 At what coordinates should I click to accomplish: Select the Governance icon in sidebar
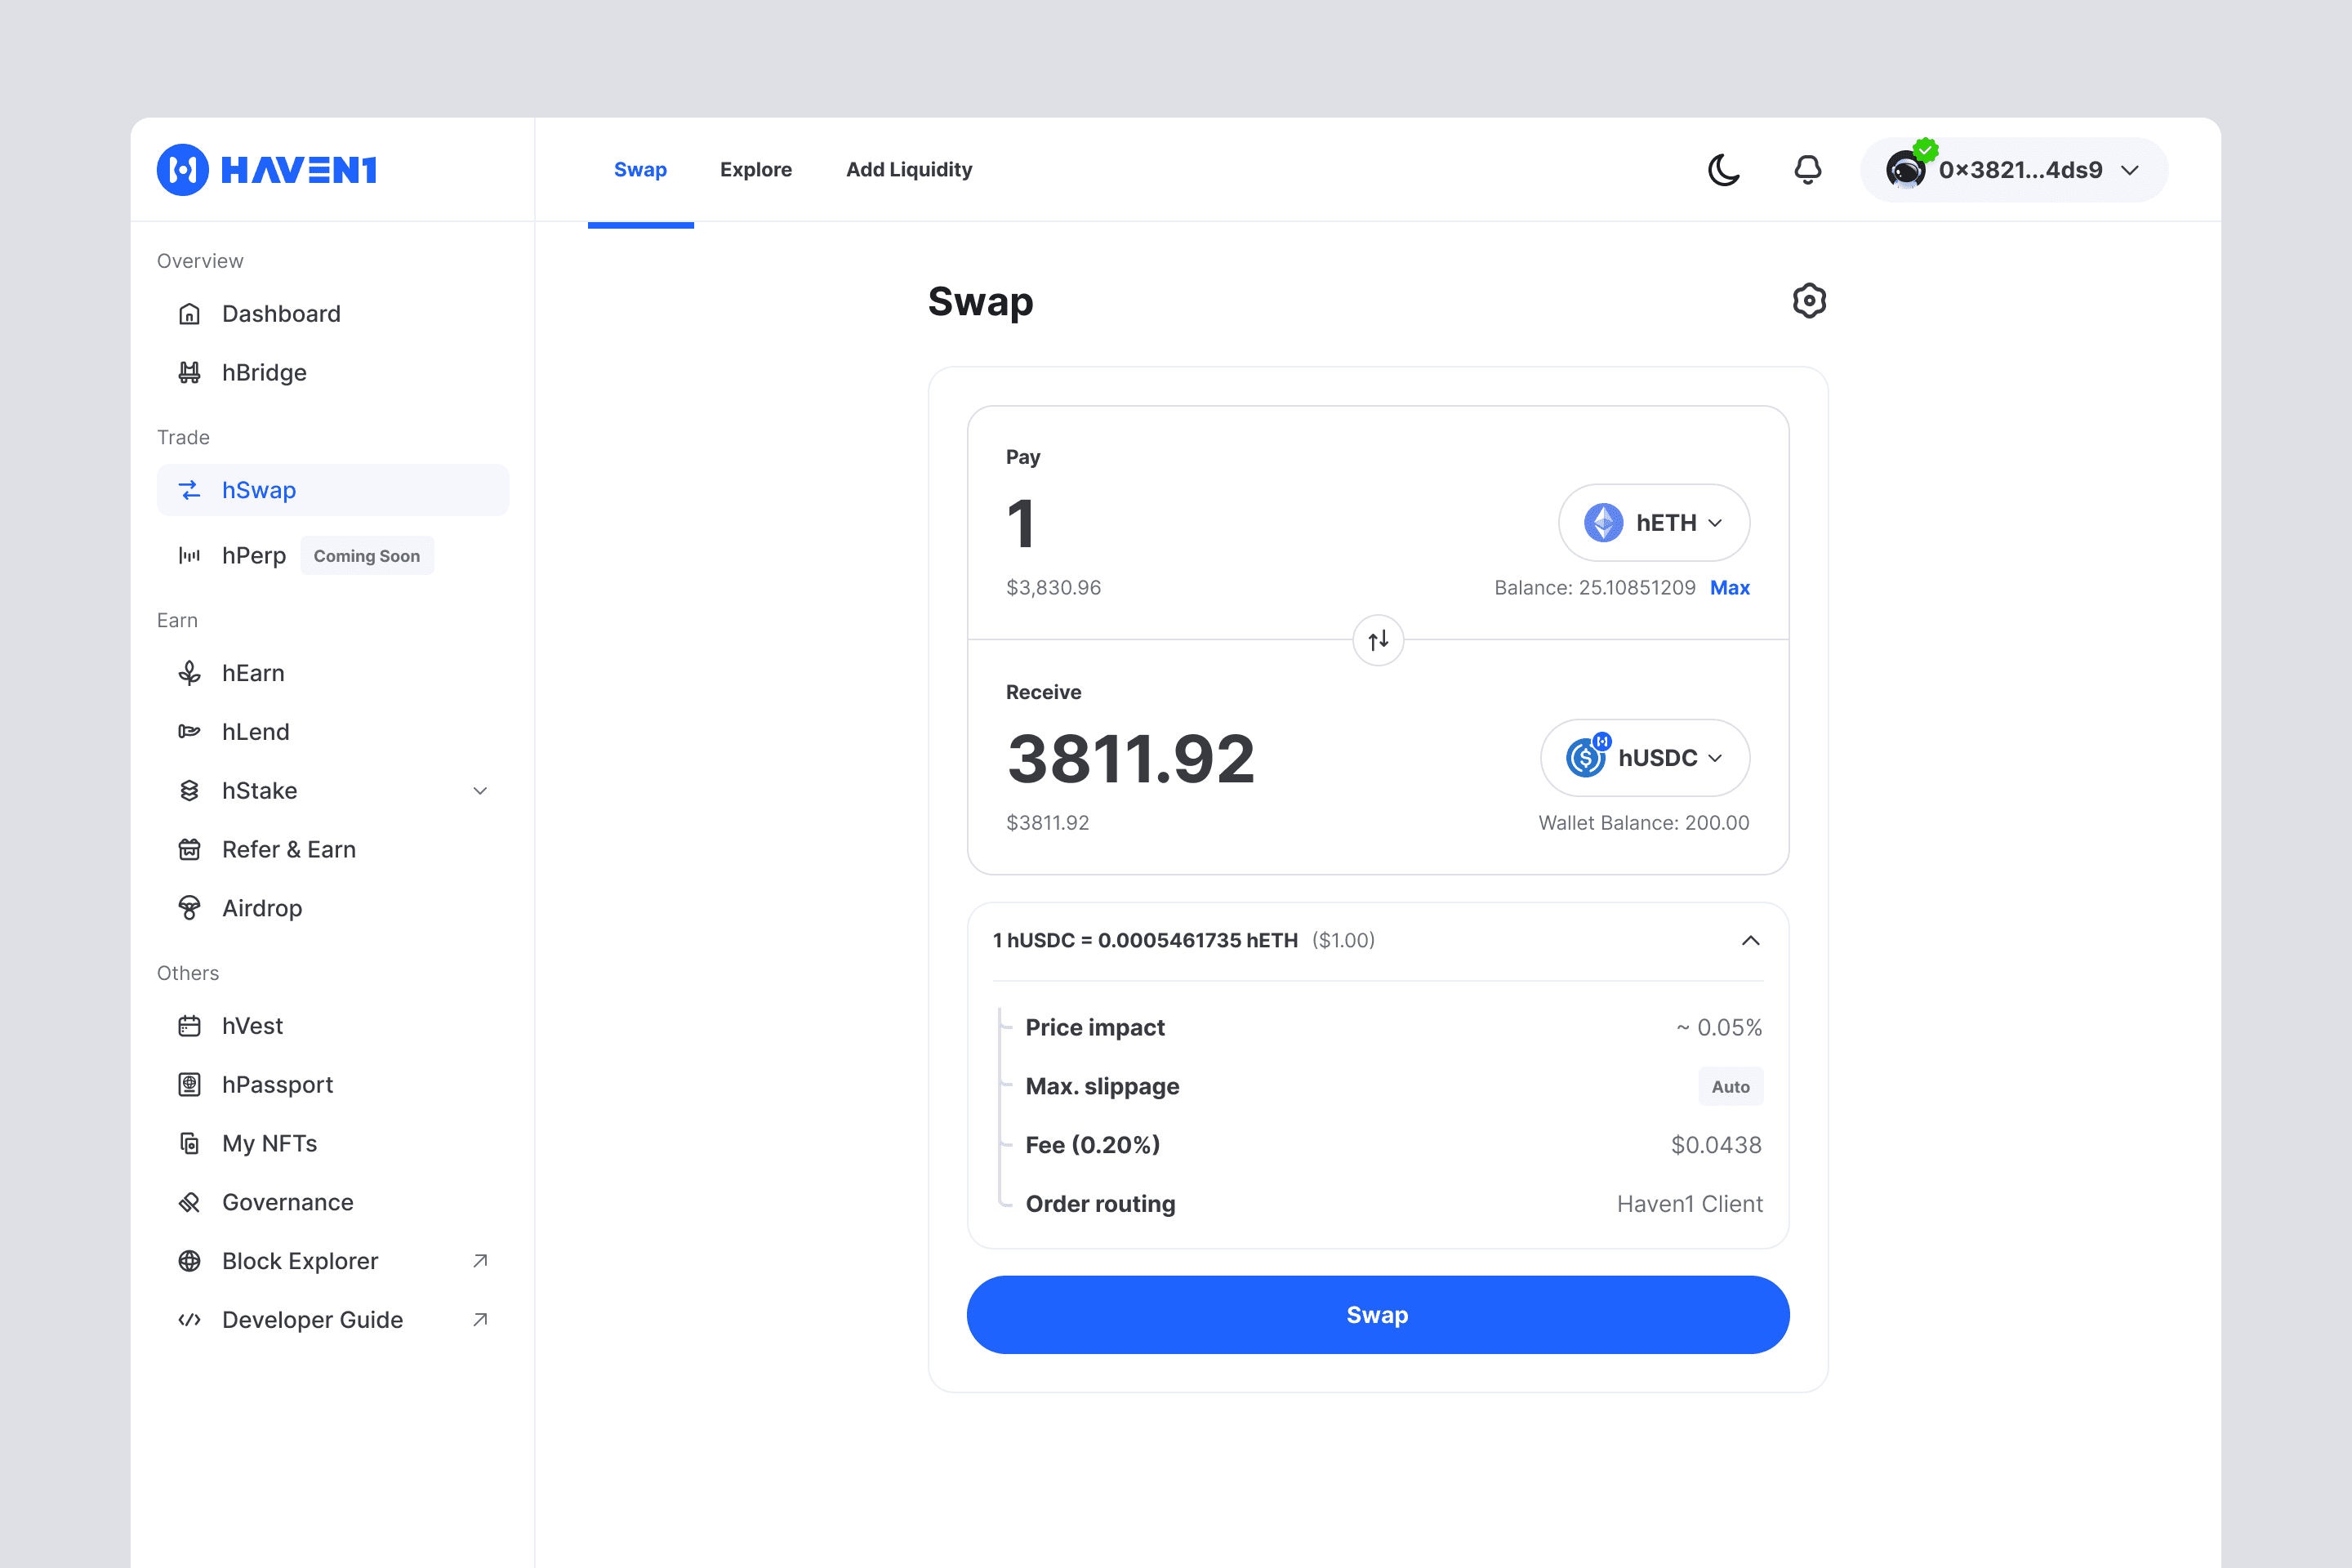tap(190, 1202)
